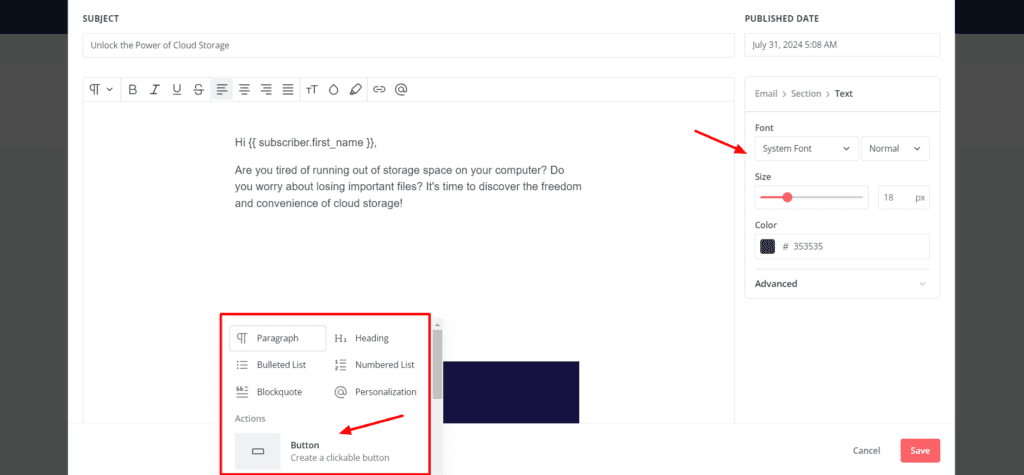The image size is (1024, 475).
Task: Insert a Button action block
Action: coord(327,451)
